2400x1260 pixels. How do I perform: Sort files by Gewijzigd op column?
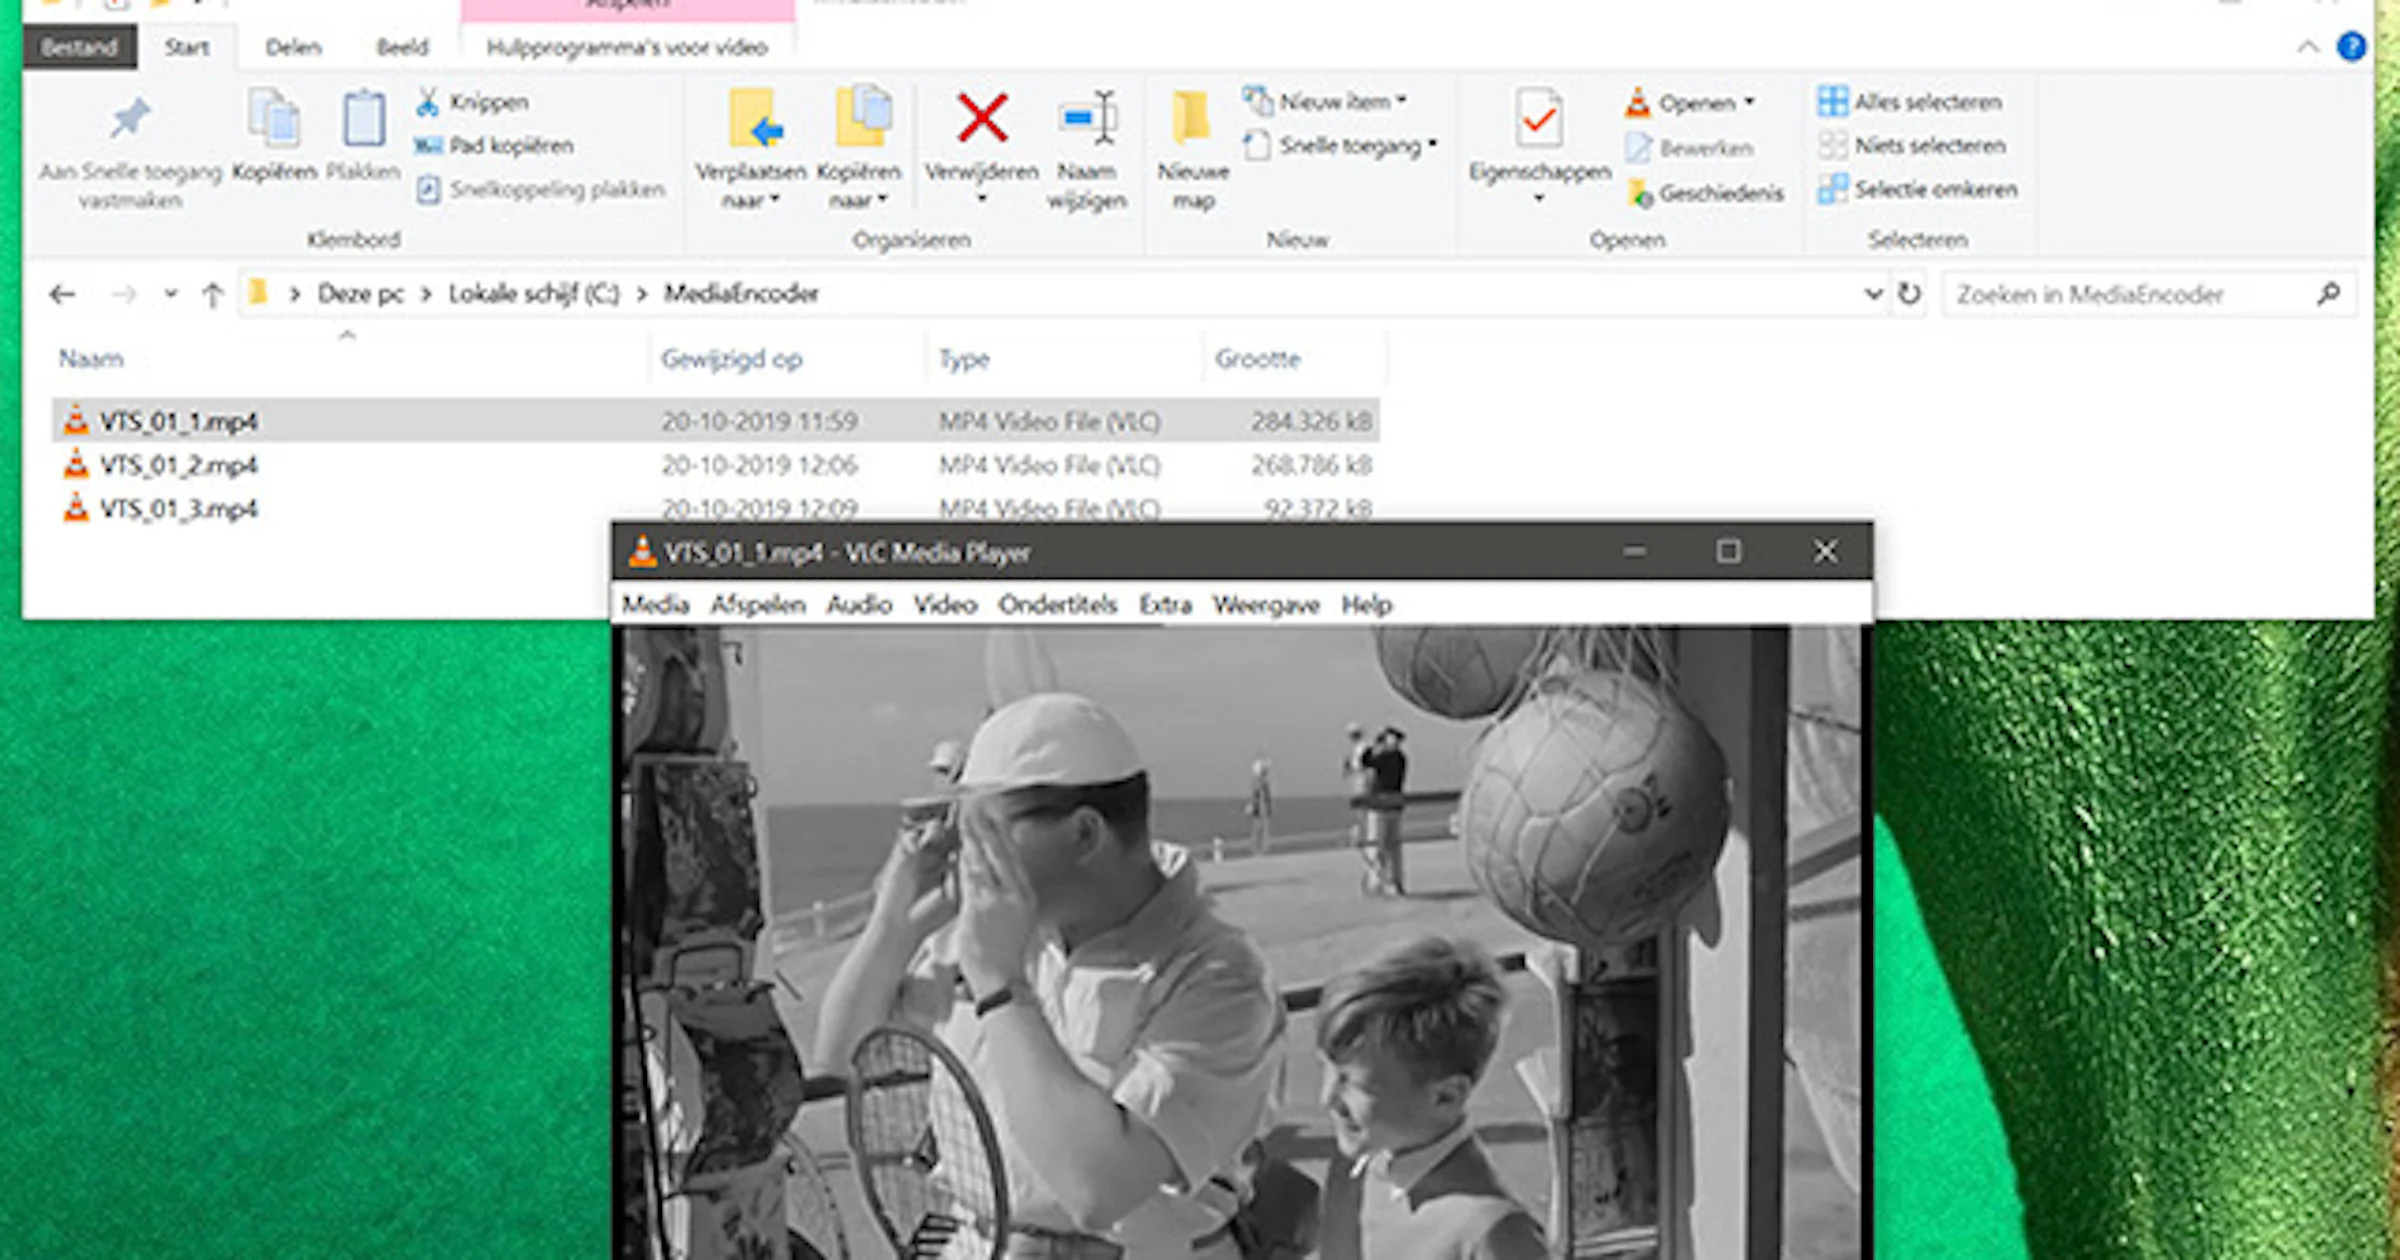(x=731, y=359)
